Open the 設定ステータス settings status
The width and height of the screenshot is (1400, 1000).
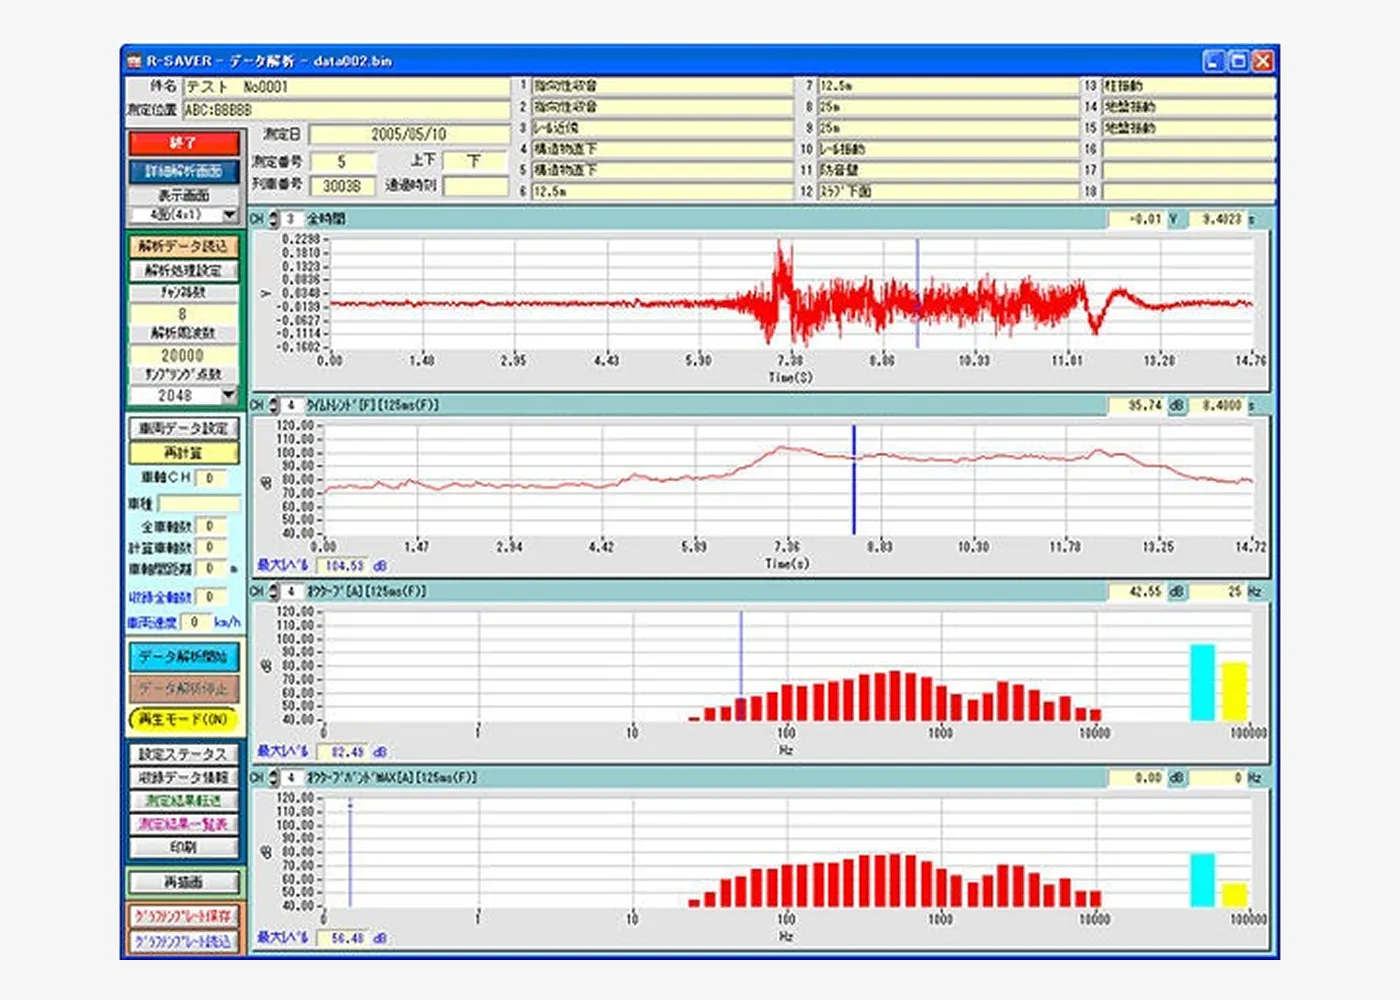(x=183, y=754)
